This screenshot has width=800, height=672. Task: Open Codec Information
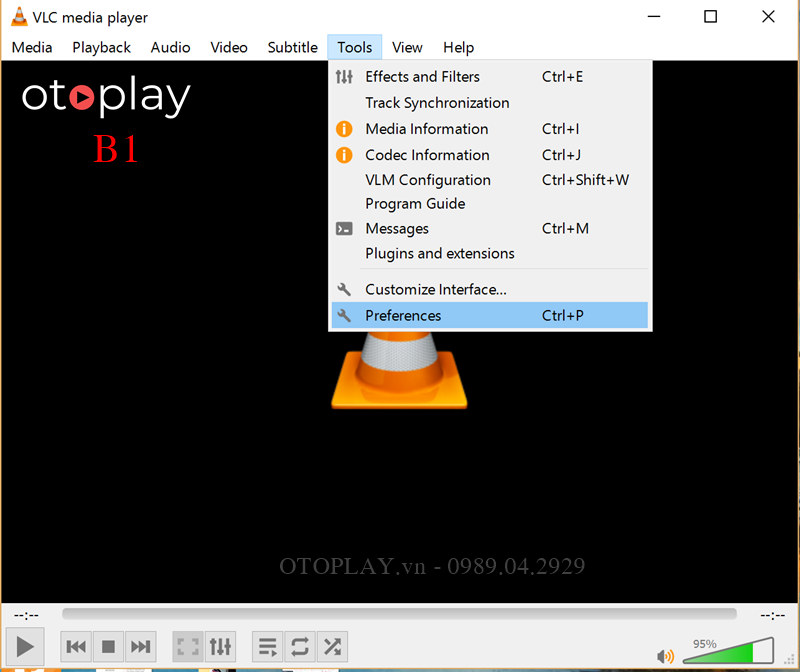(x=490, y=155)
